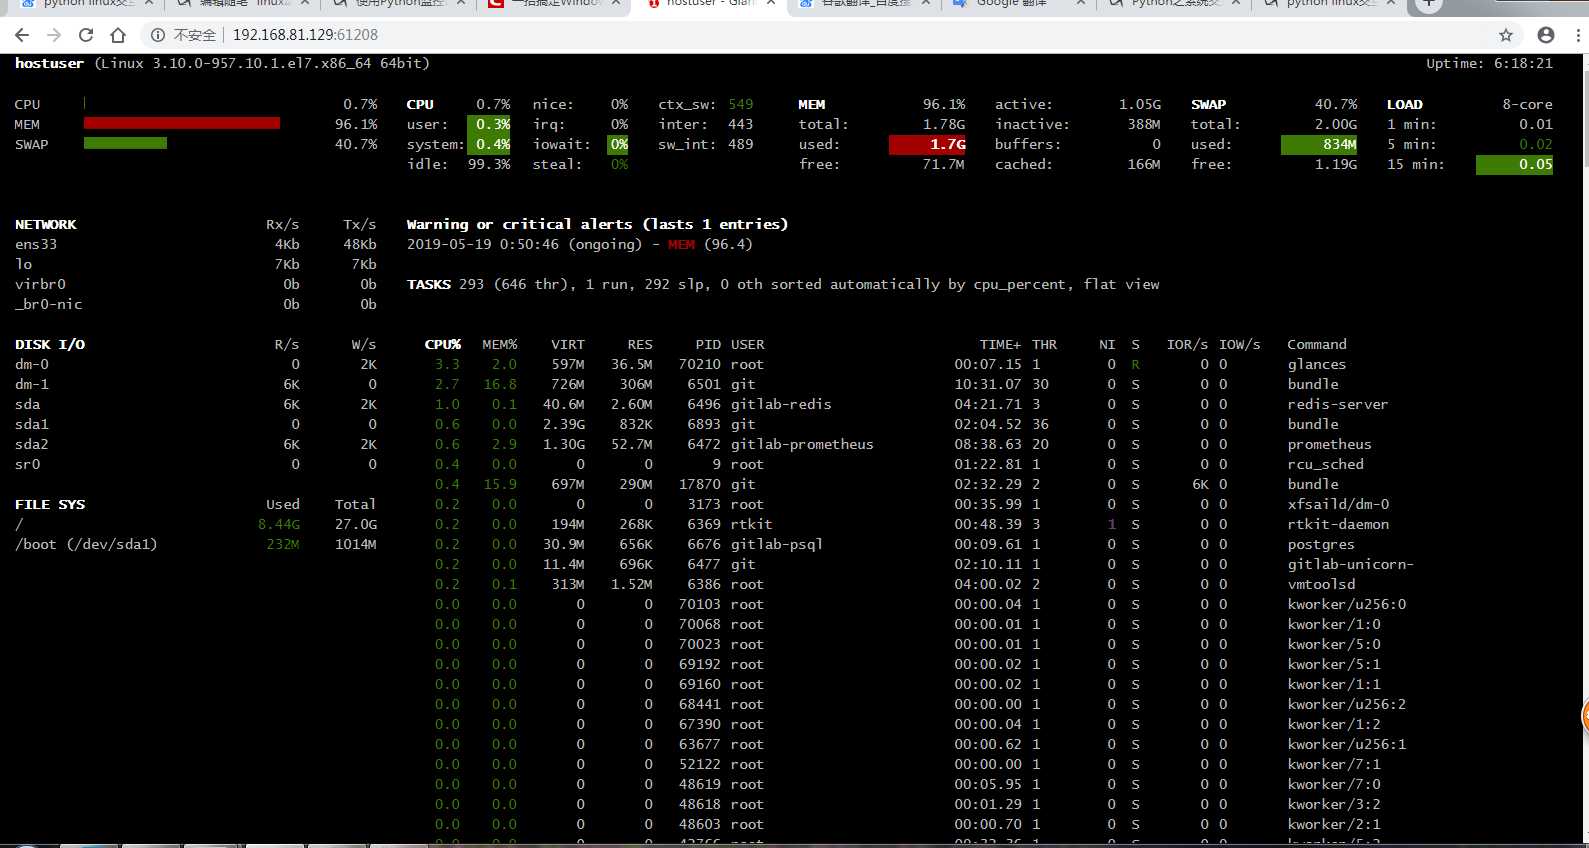Screen dimensions: 1589x848
Task: Sort processes by the CPU% column header
Action: (x=442, y=344)
